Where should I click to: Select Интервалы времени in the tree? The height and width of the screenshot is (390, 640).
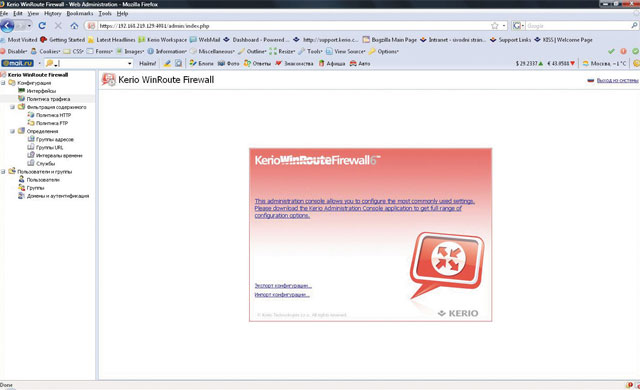[59, 155]
